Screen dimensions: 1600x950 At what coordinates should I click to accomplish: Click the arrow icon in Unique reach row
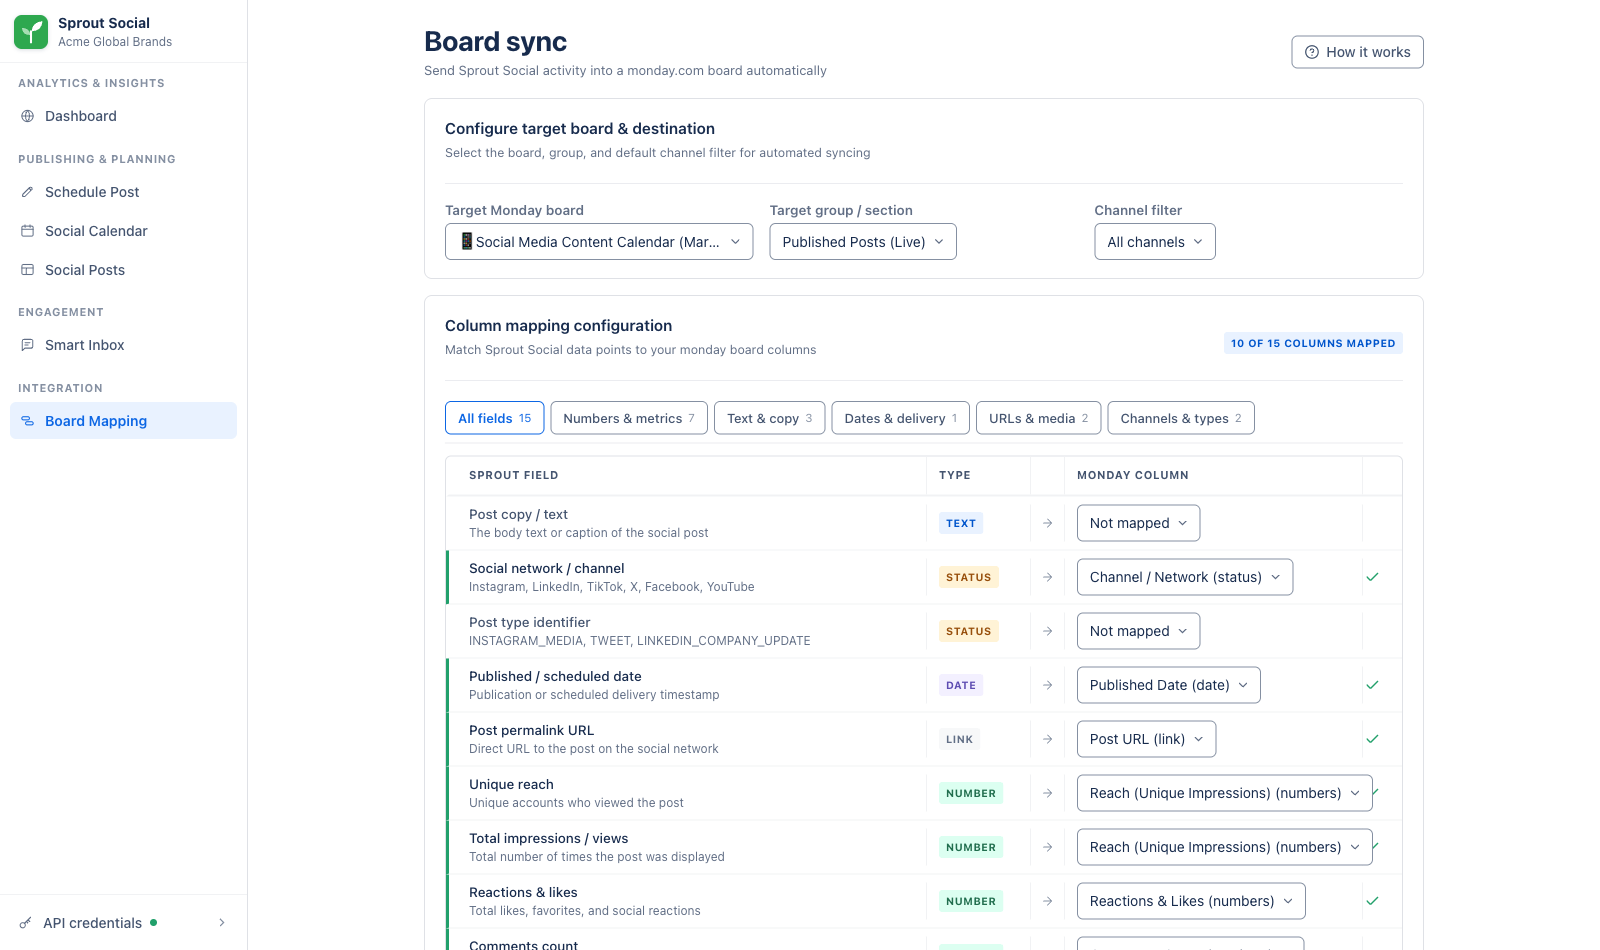click(1048, 793)
